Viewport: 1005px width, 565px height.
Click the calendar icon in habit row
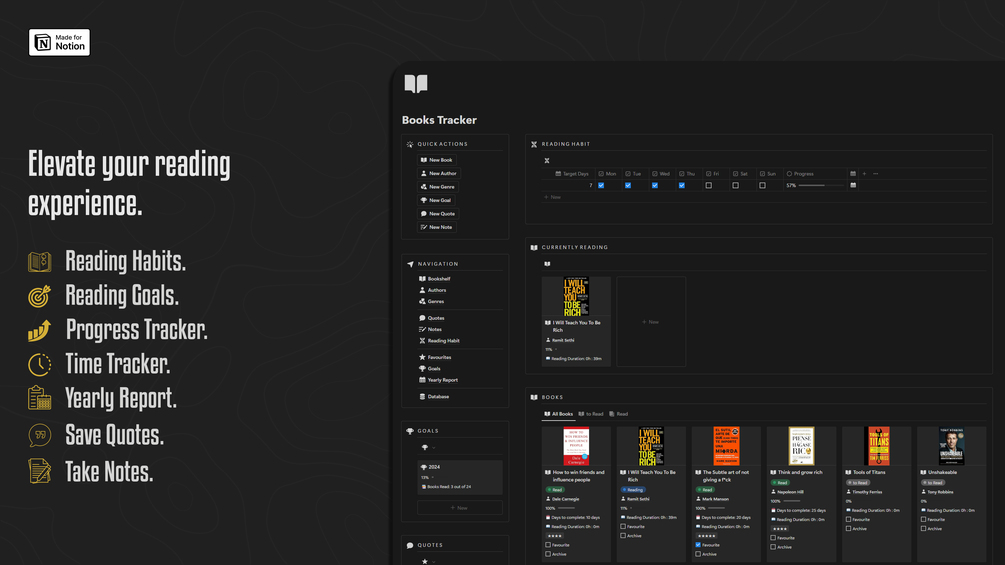click(853, 185)
